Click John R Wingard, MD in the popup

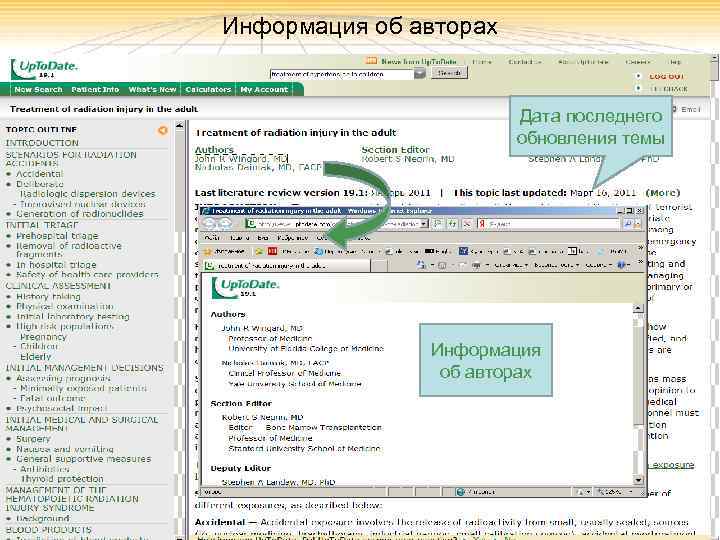[262, 328]
